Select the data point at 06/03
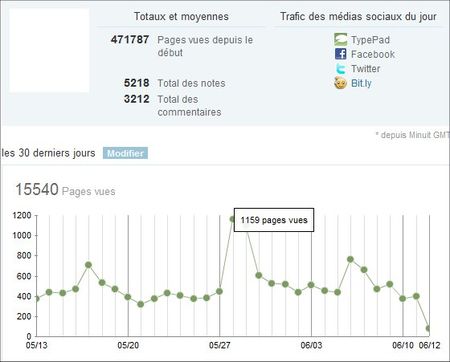 [x=311, y=285]
